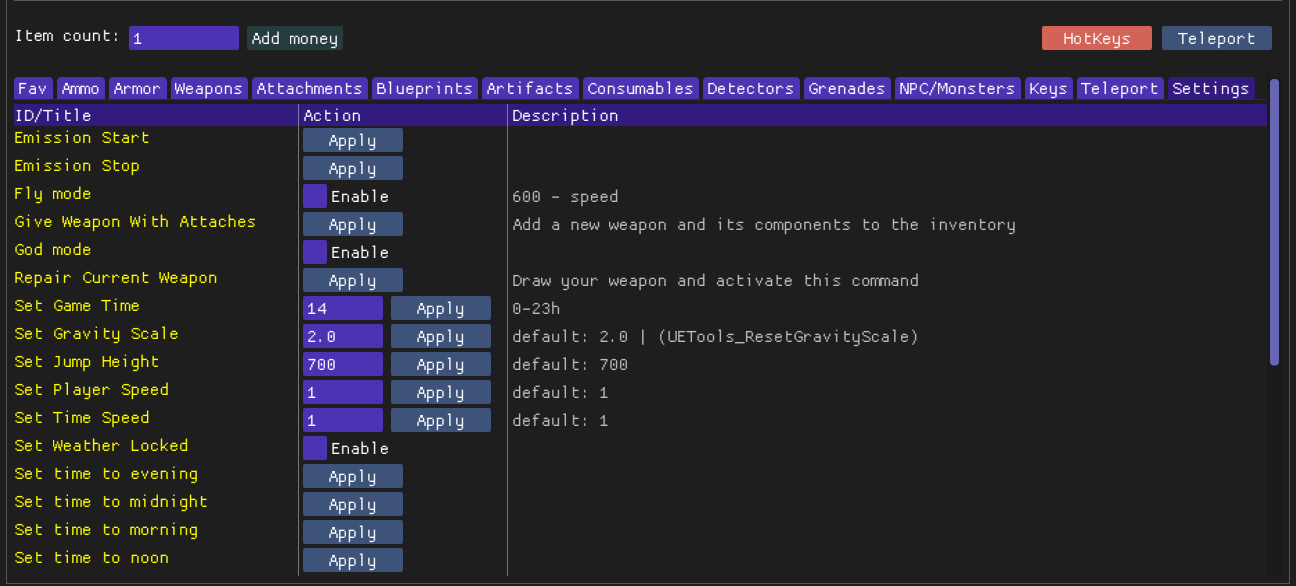
Task: Click the Add money button
Action: coord(295,39)
